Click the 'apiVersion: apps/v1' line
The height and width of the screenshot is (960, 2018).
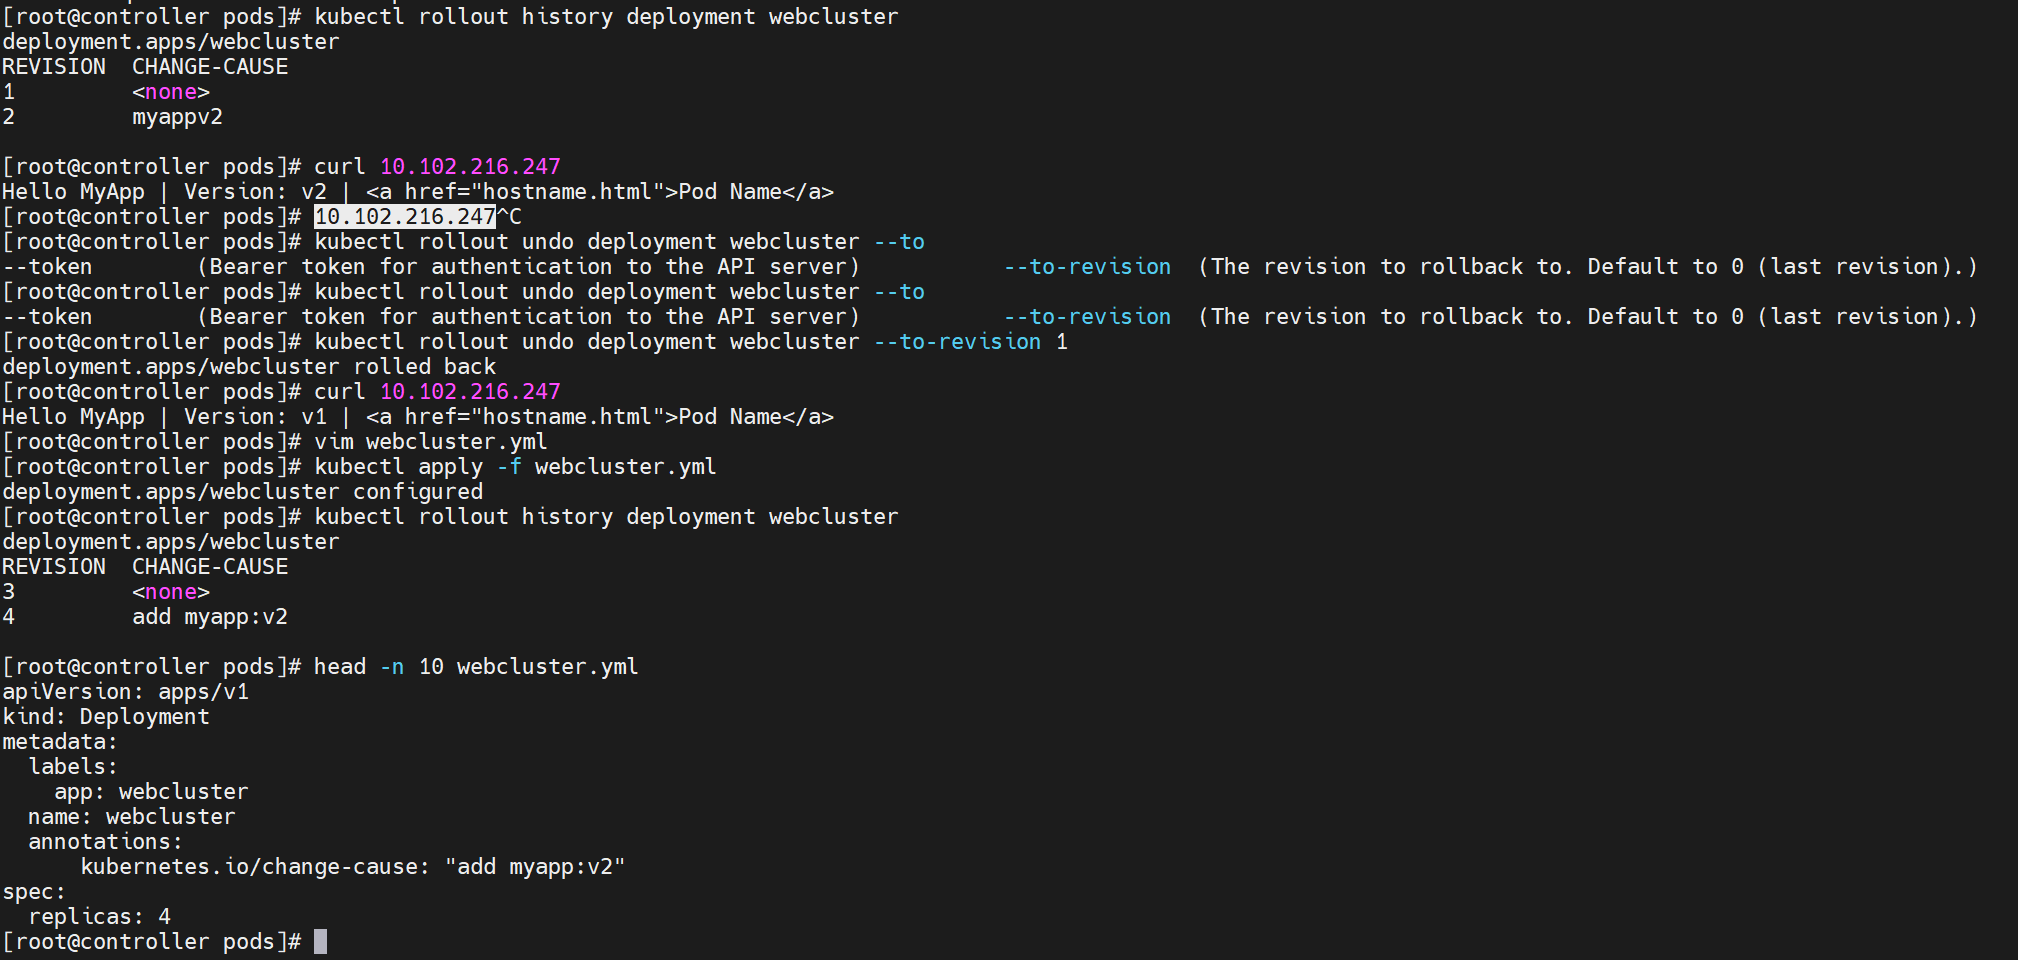coord(125,692)
